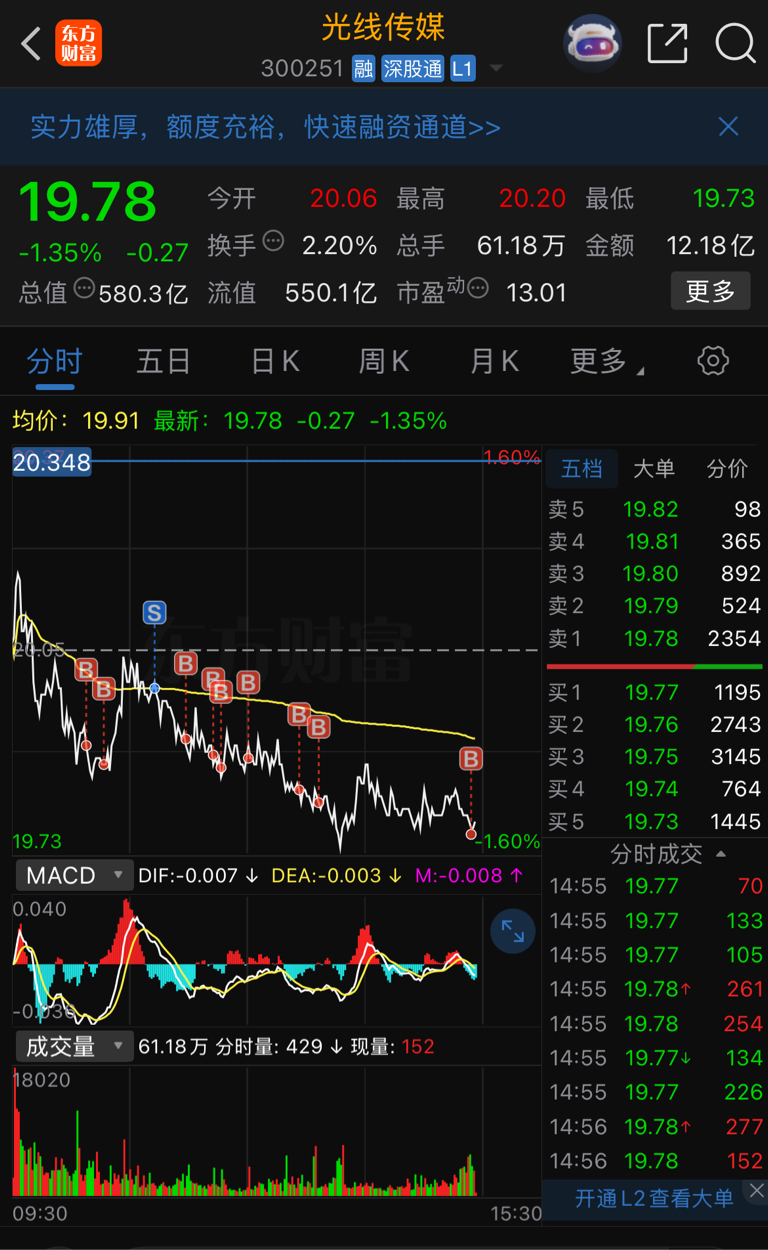Tap the 光线传媒 stock title
Screen dimensions: 768x1250
383,27
